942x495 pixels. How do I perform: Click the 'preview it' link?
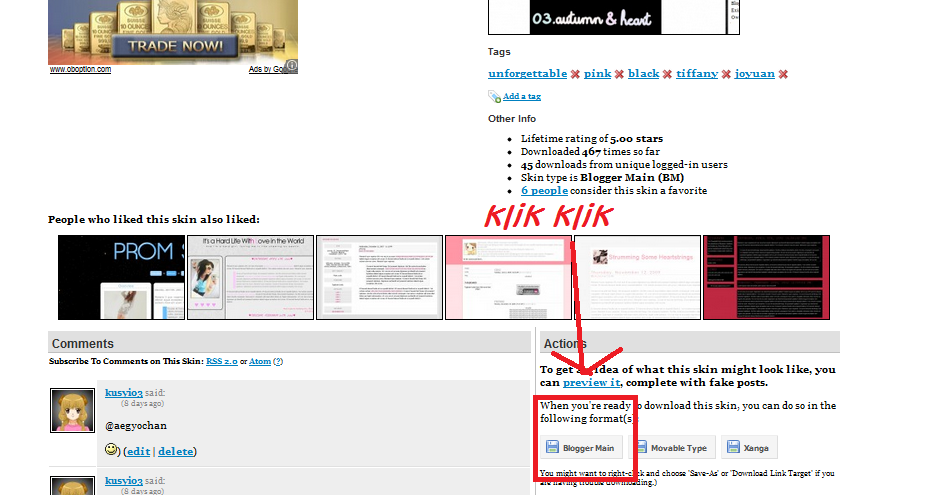591,382
